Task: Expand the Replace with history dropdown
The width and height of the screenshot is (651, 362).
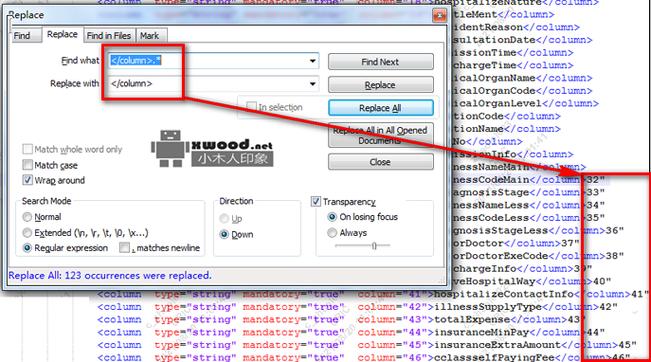Action: tap(312, 83)
